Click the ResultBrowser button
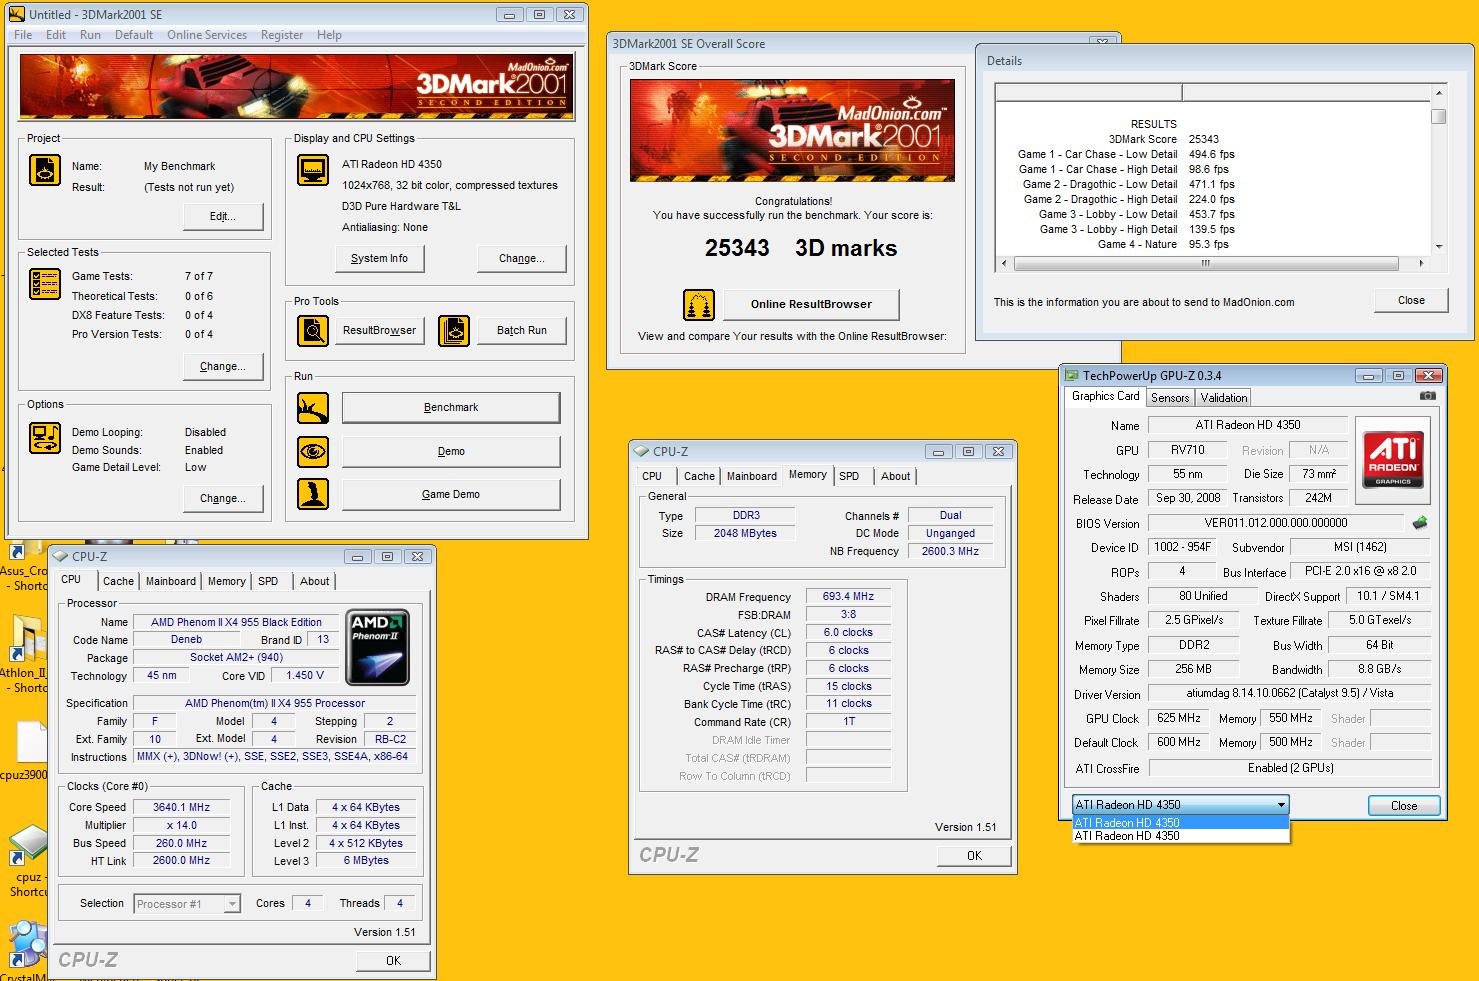Image resolution: width=1479 pixels, height=981 pixels. pyautogui.click(x=379, y=331)
